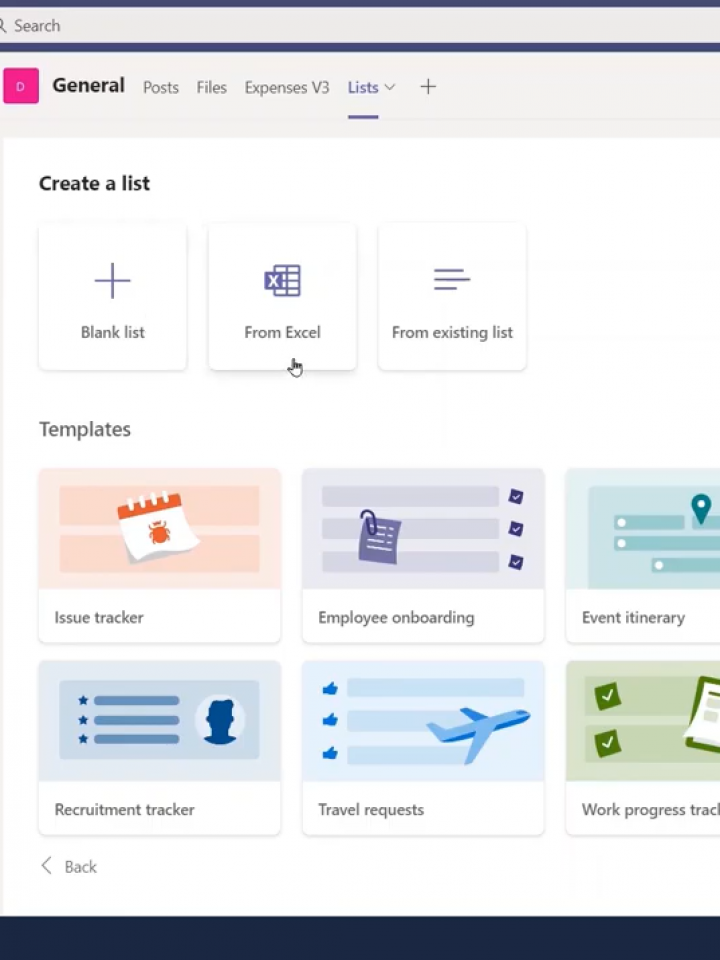Open the Issue tracker template
The height and width of the screenshot is (960, 720).
click(158, 556)
